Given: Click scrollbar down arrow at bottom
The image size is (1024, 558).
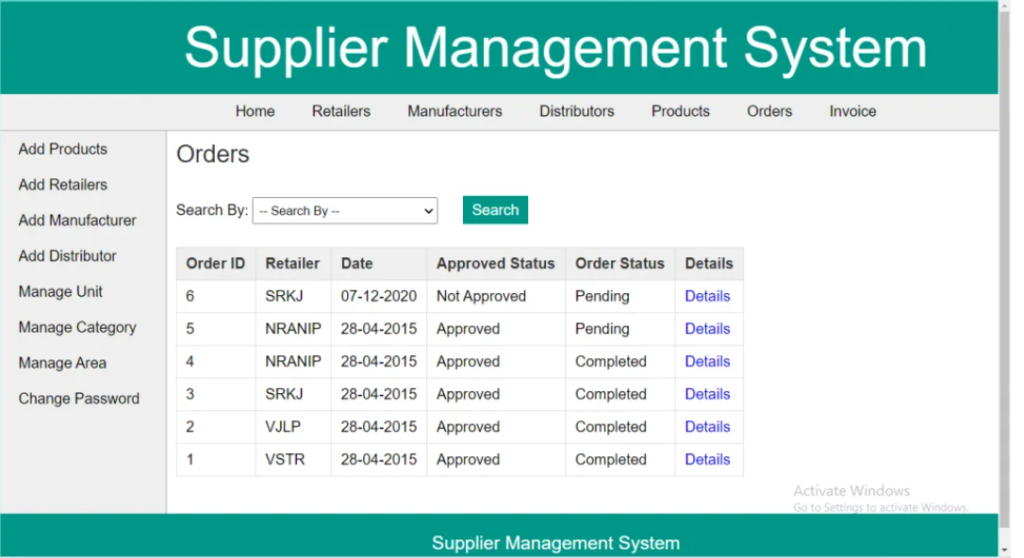Looking at the screenshot, I should [x=1004, y=551].
